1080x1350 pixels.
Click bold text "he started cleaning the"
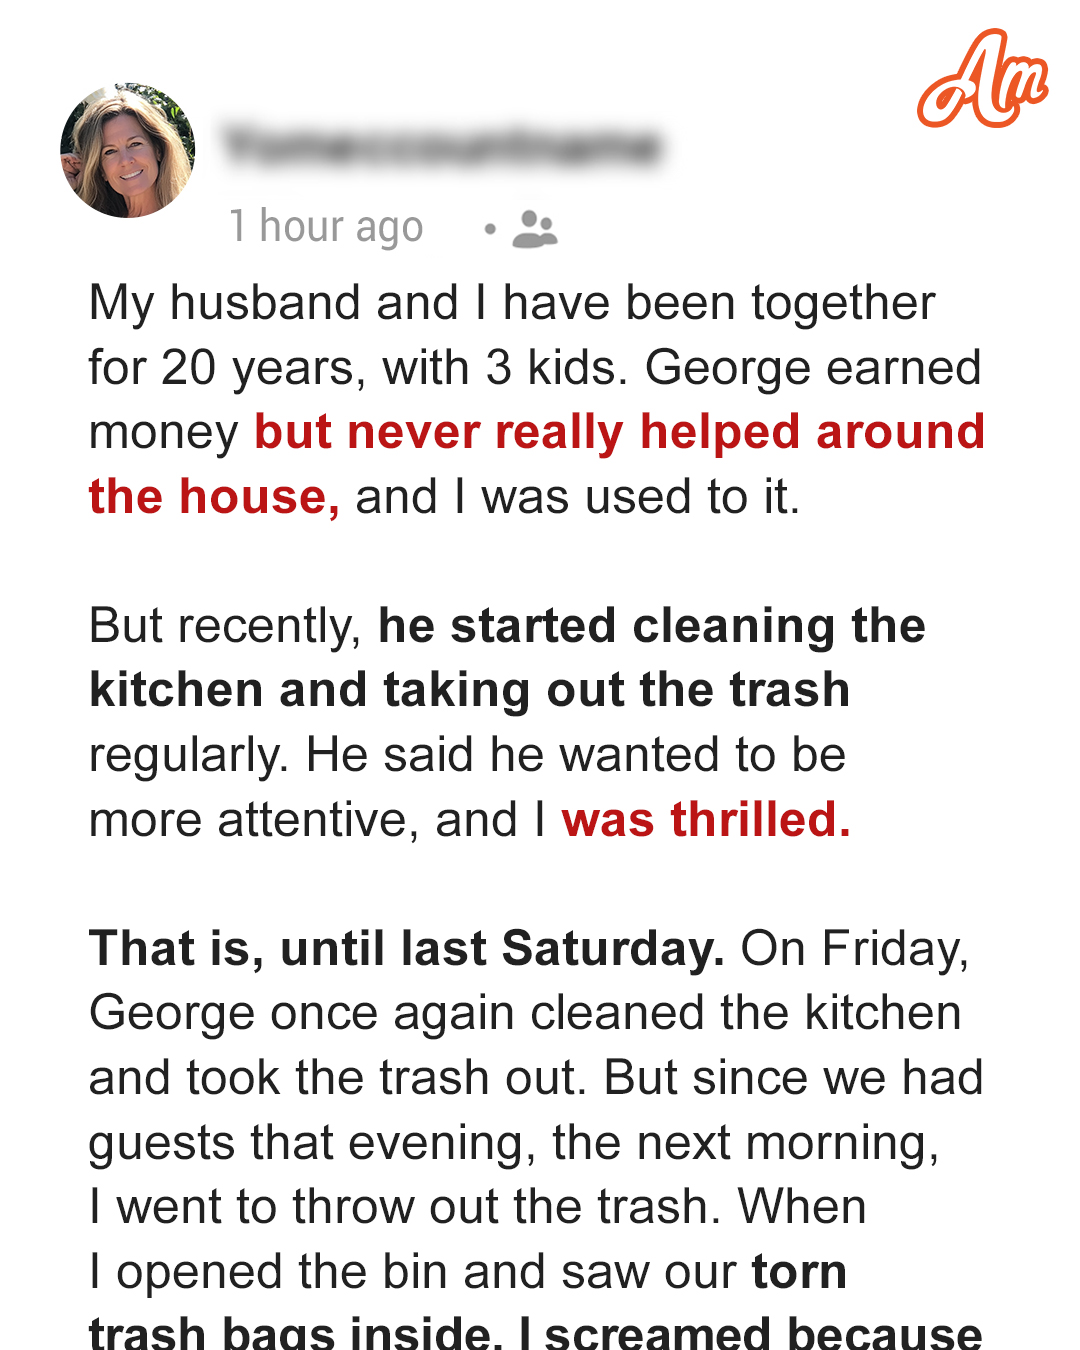(652, 626)
